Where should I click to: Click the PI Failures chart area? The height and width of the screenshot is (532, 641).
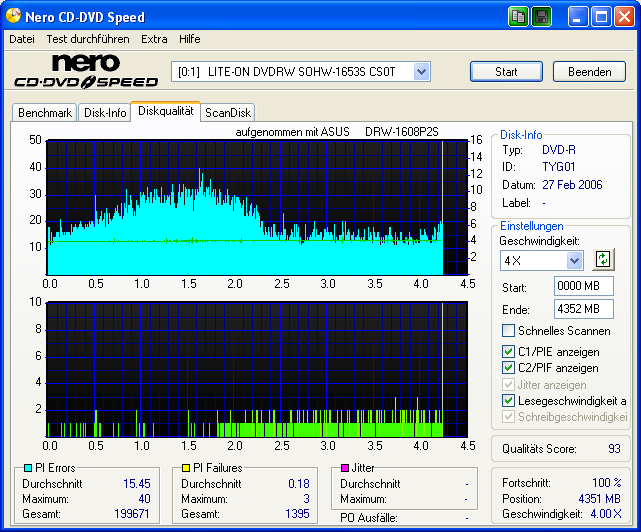[257, 370]
